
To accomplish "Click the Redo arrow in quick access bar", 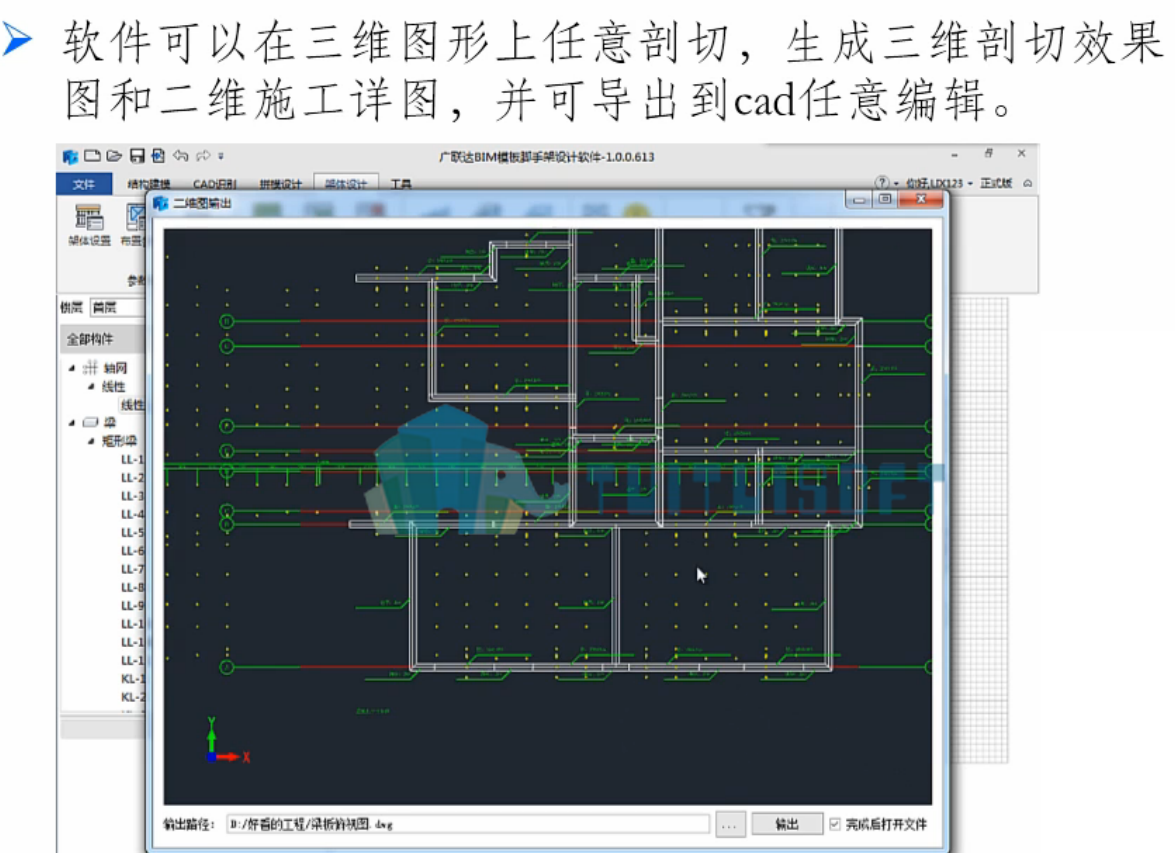I will [x=203, y=156].
